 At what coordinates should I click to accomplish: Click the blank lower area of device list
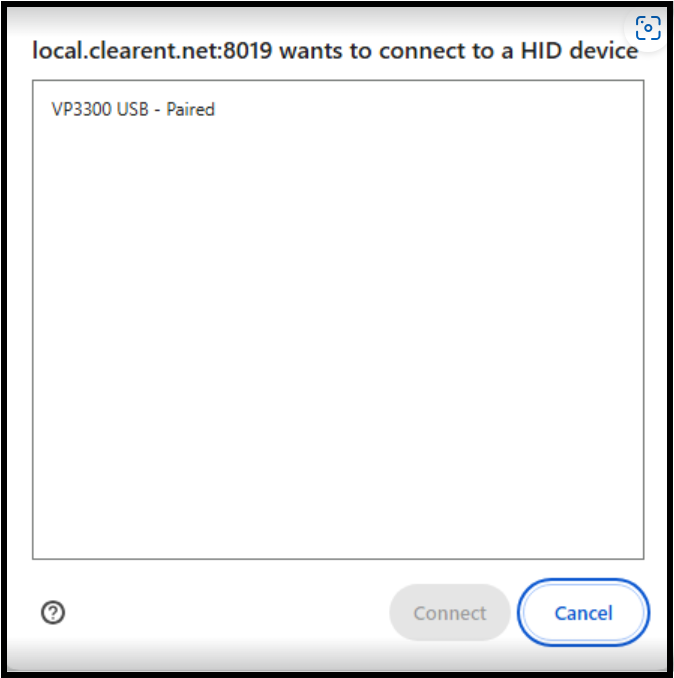pos(338,432)
